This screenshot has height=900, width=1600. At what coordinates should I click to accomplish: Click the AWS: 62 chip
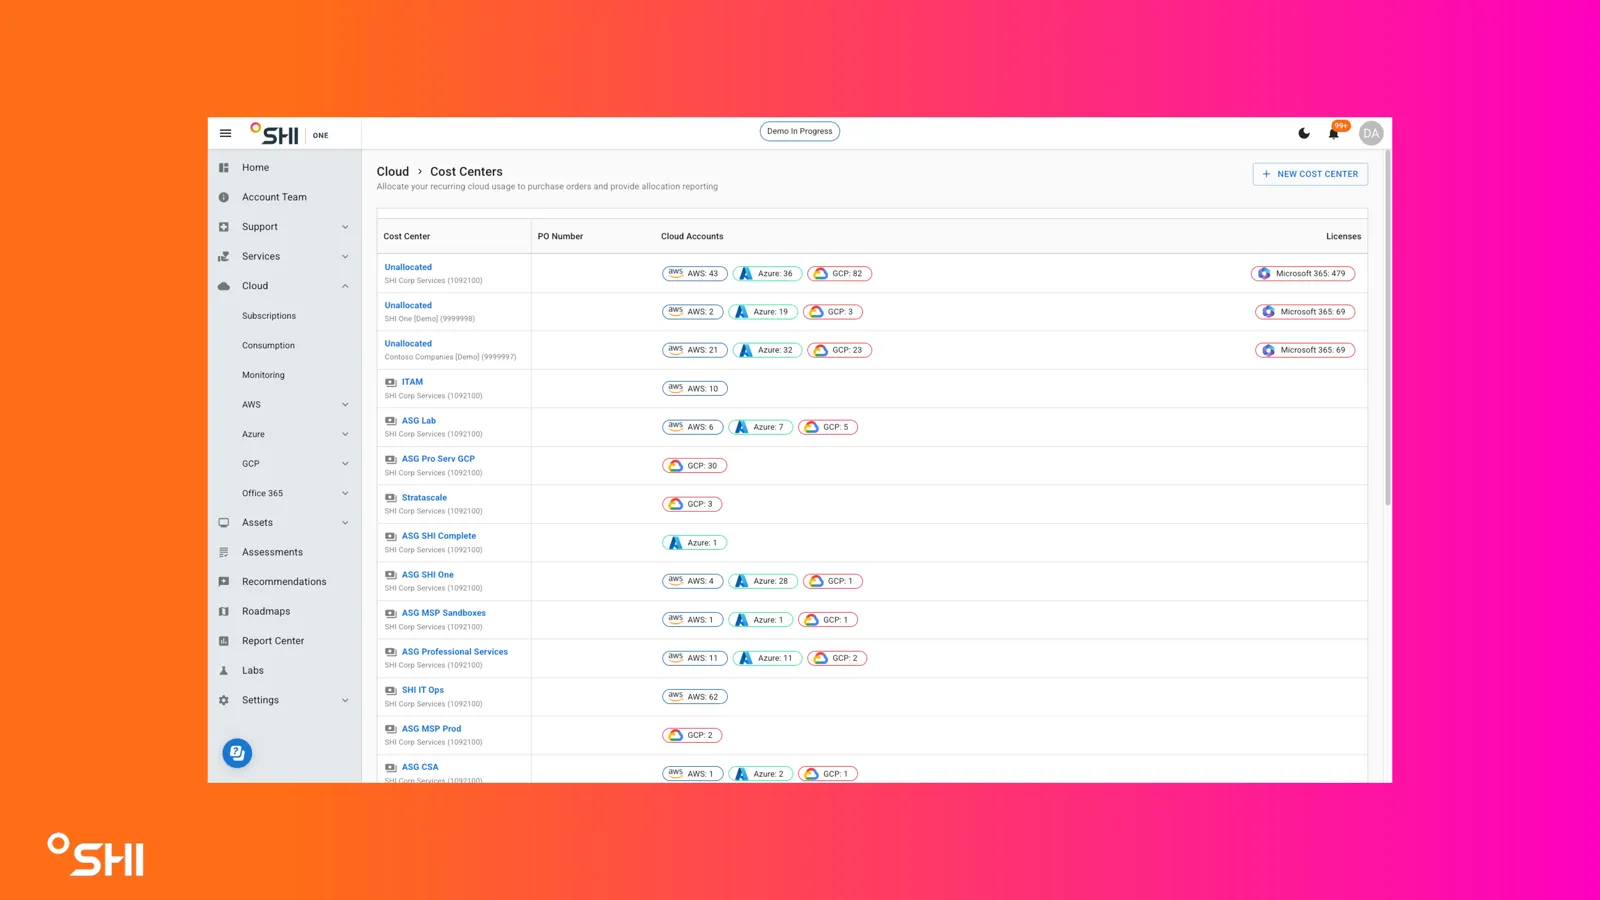pyautogui.click(x=695, y=697)
